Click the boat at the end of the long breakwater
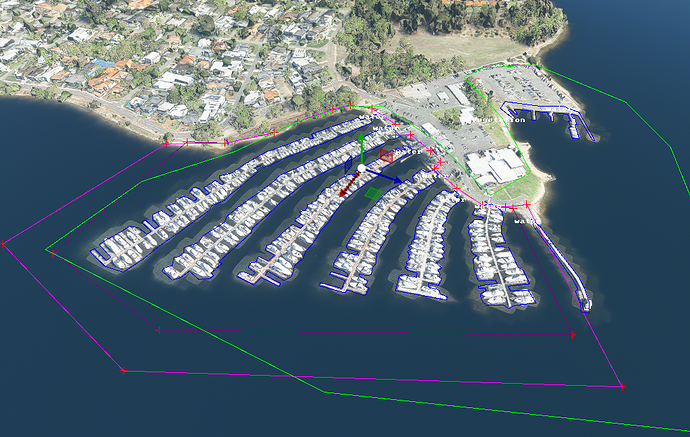 [x=586, y=305]
